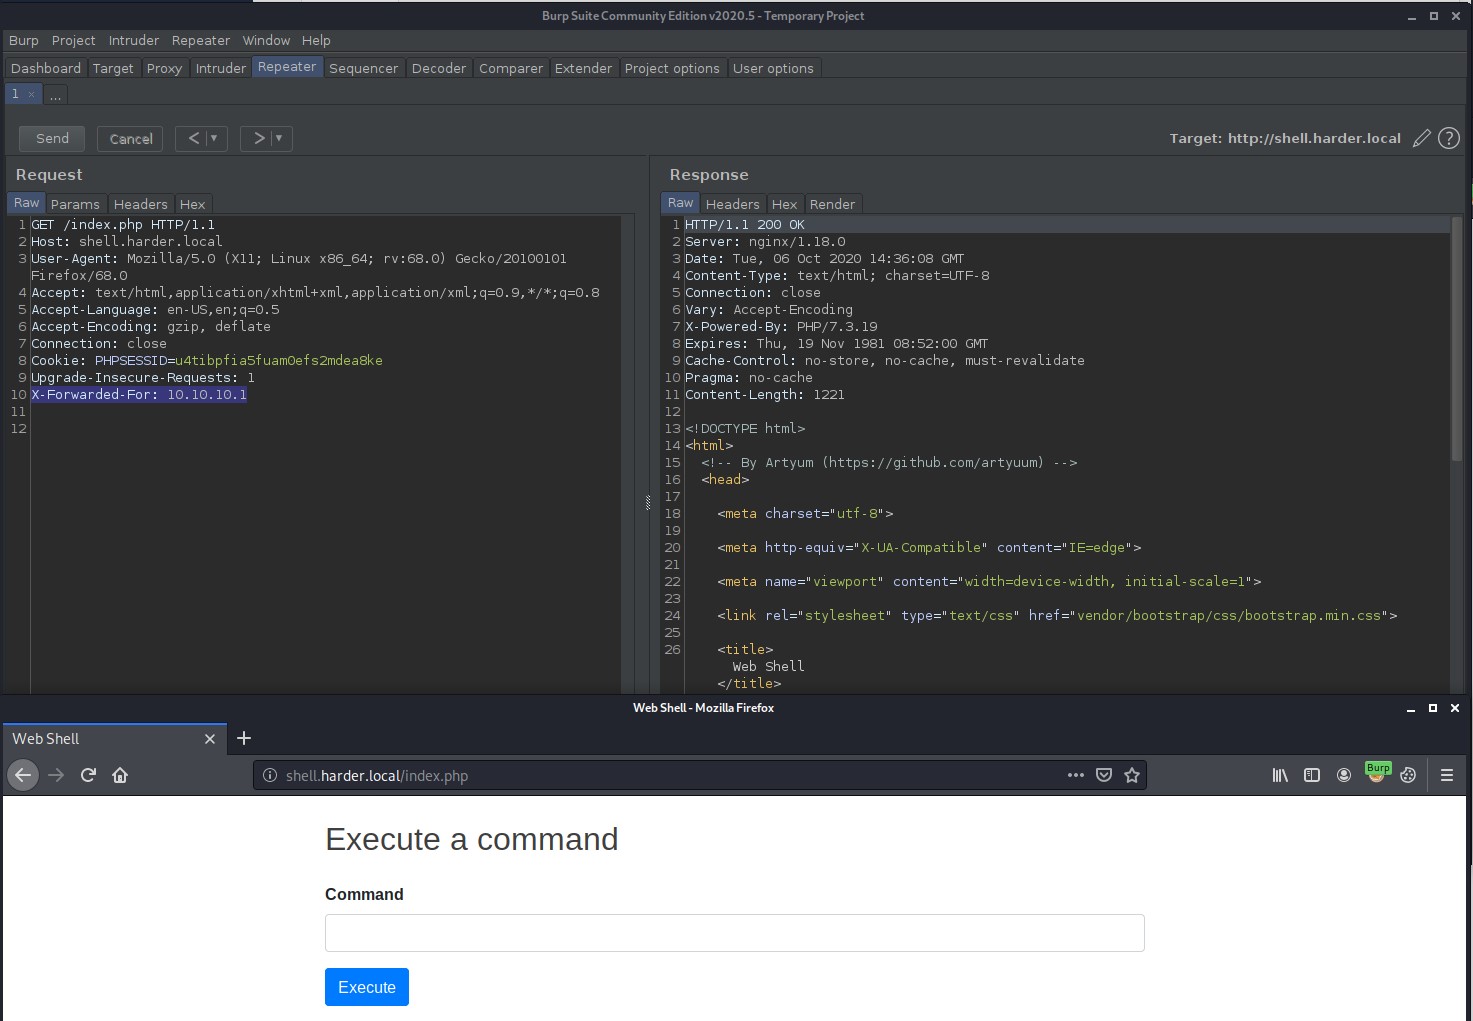This screenshot has width=1473, height=1021.
Task: Bookmark this page with star icon
Action: pos(1132,775)
